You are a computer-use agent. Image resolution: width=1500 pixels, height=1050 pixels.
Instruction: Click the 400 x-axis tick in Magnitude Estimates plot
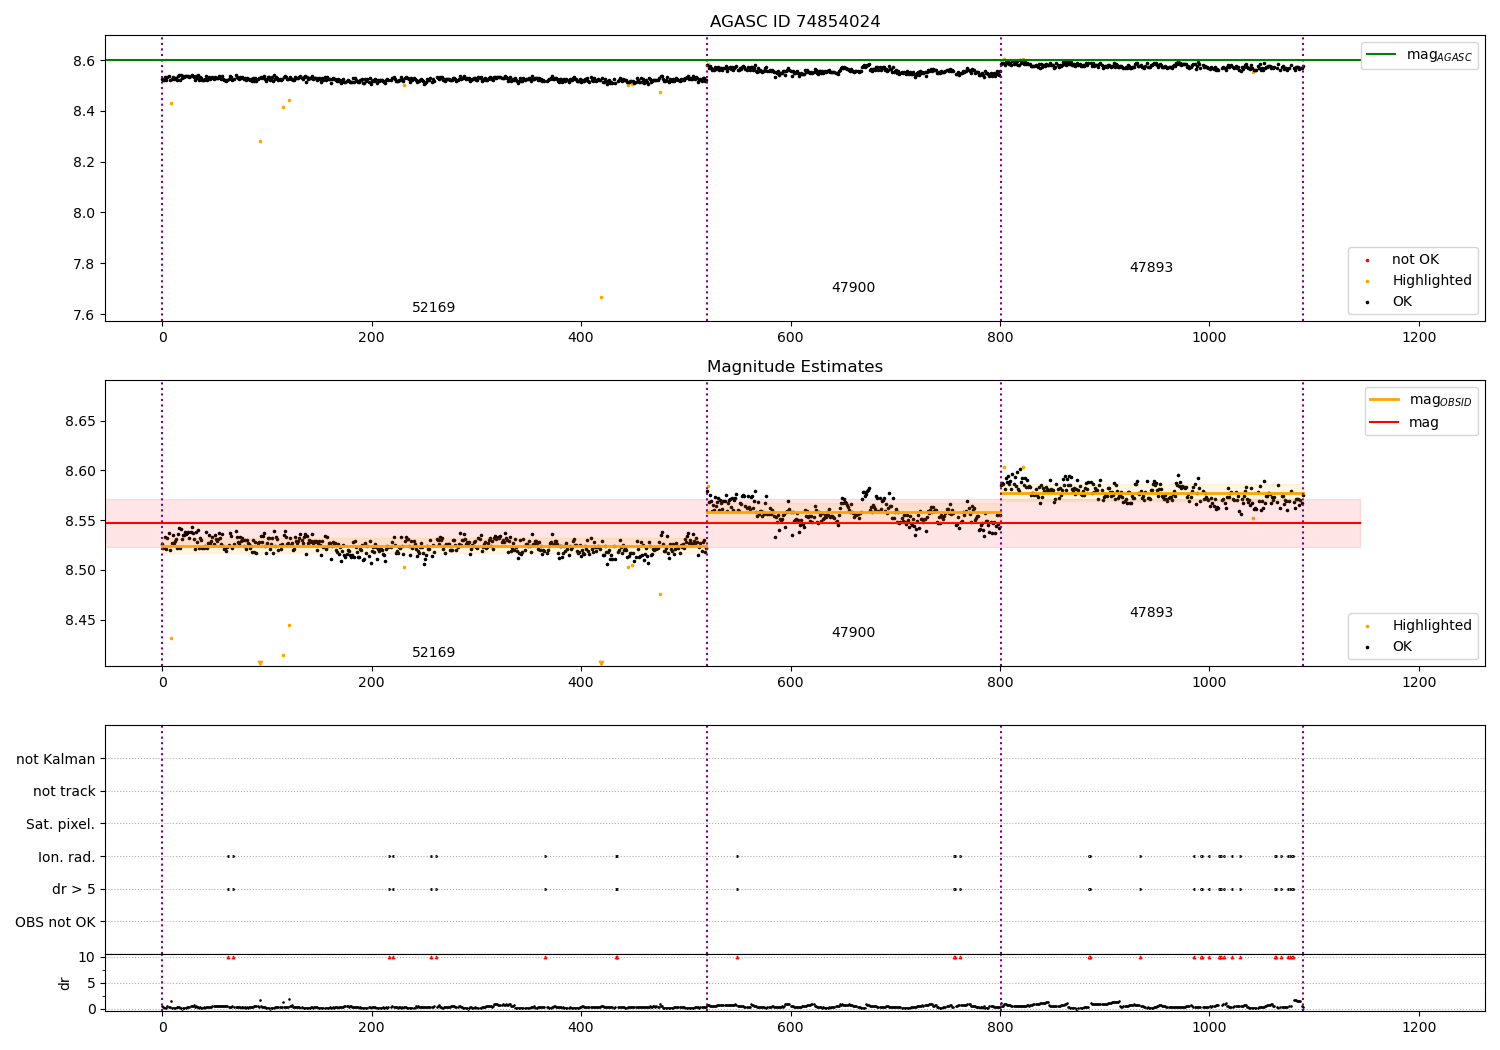click(581, 683)
